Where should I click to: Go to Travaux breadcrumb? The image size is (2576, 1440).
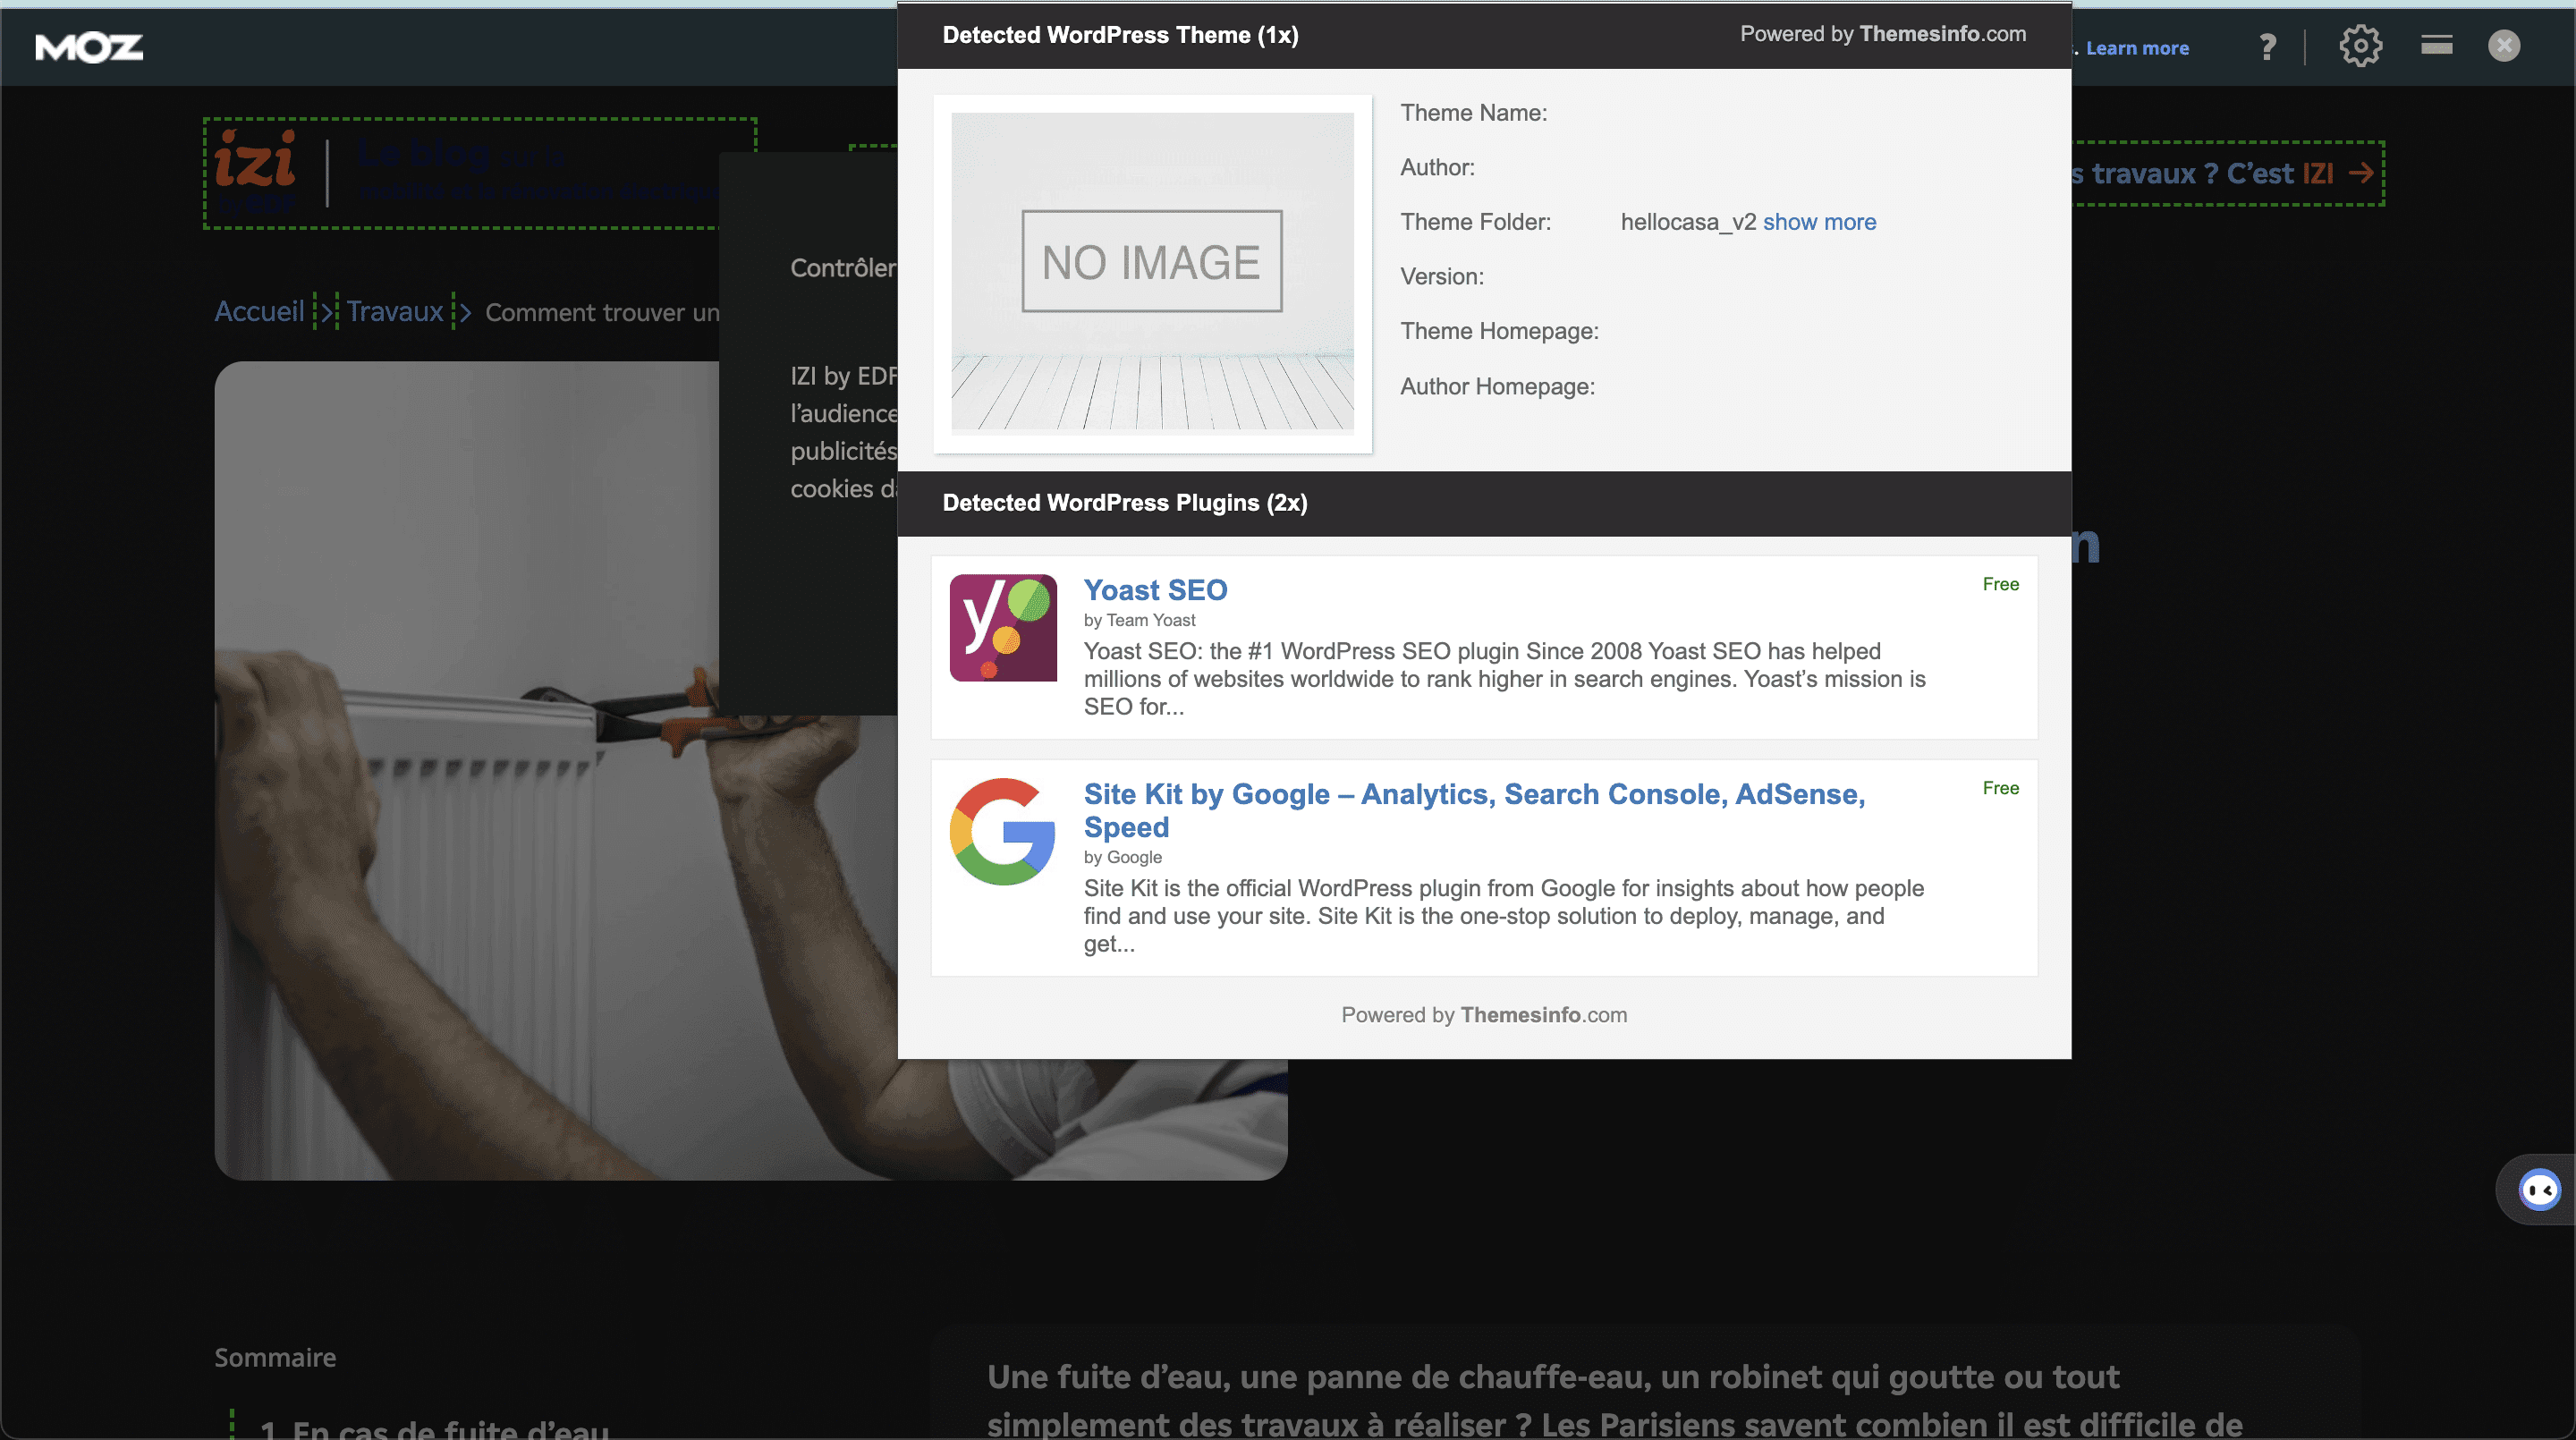(x=395, y=312)
